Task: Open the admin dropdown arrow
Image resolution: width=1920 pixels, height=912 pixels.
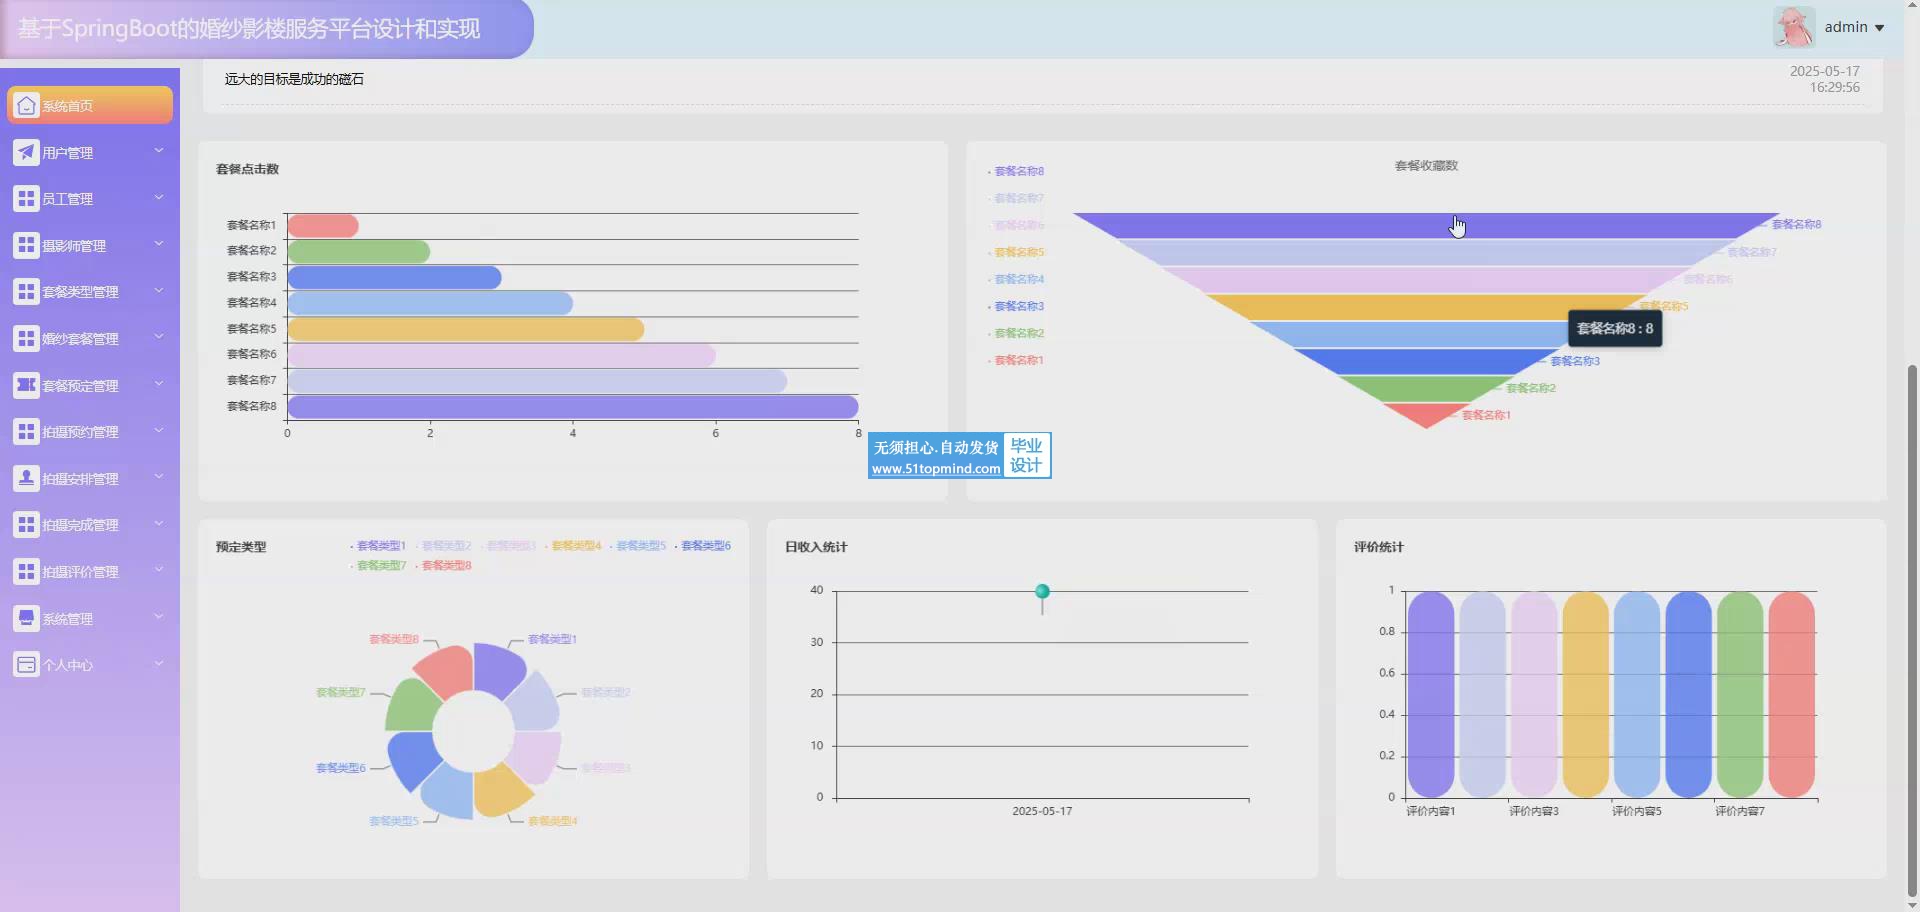Action: point(1880,28)
